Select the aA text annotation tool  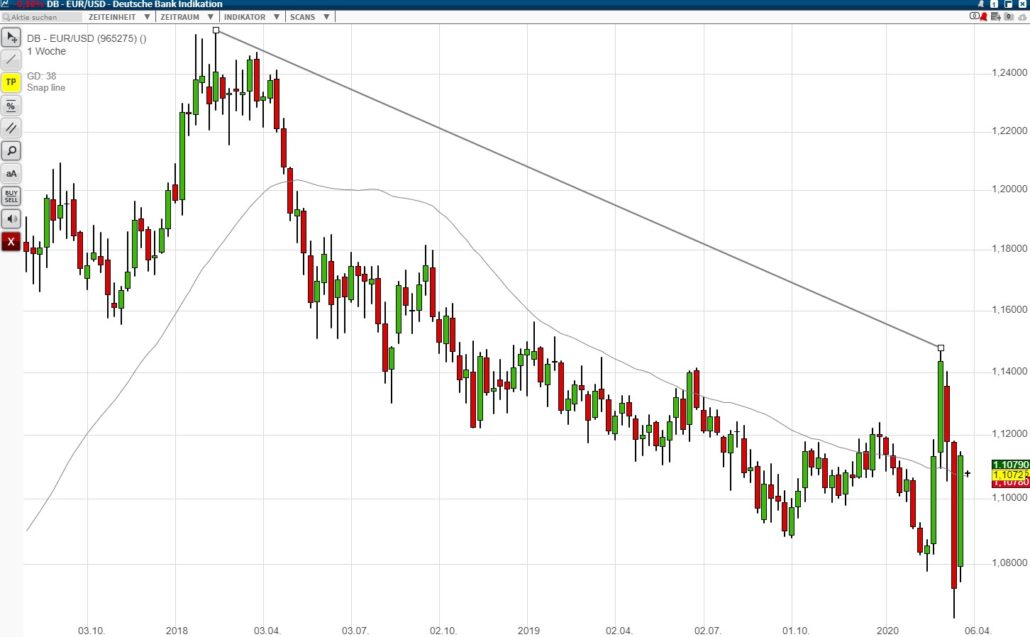(11, 173)
